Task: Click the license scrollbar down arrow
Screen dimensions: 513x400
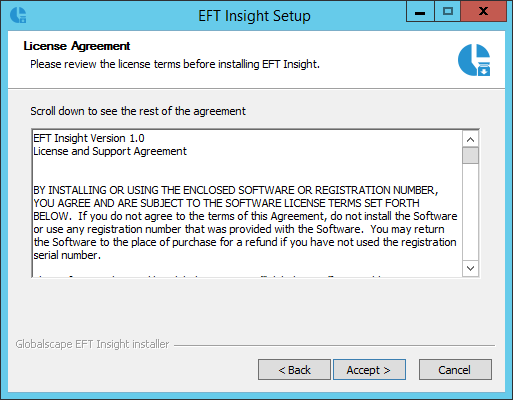Action: click(x=470, y=268)
